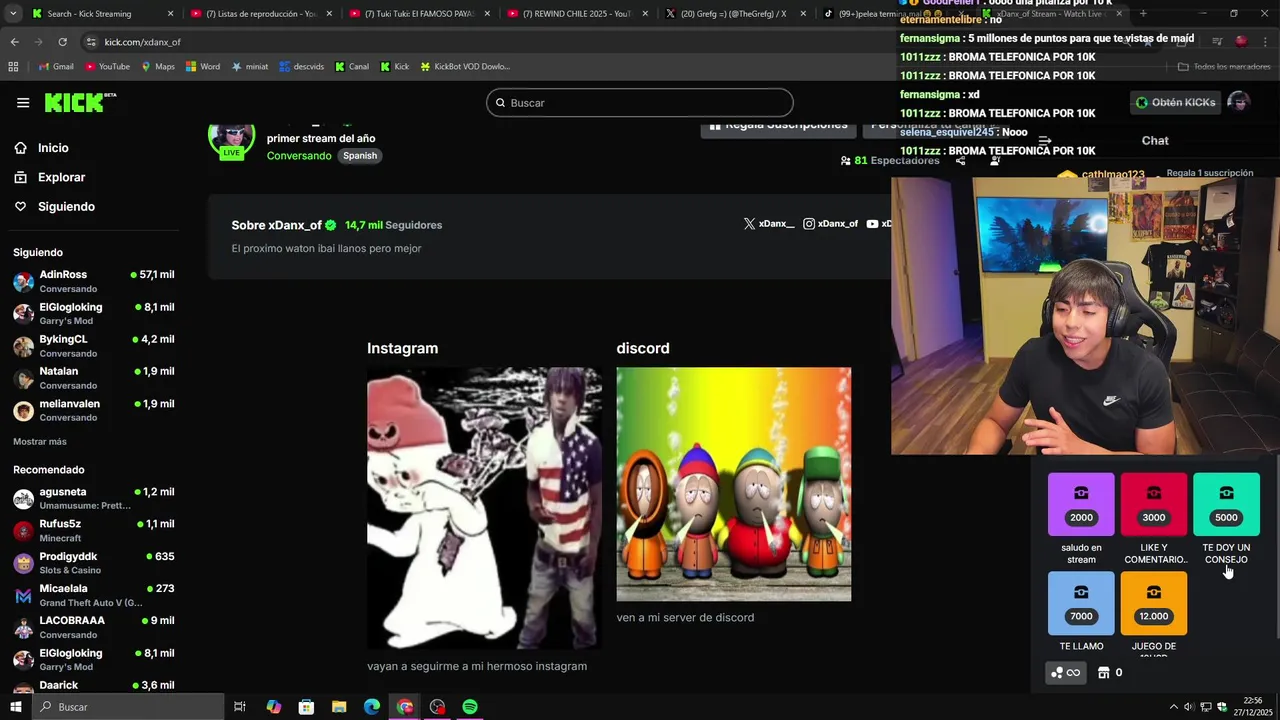This screenshot has width=1280, height=720.
Task: Click Obtén KICKs button
Action: [1175, 102]
